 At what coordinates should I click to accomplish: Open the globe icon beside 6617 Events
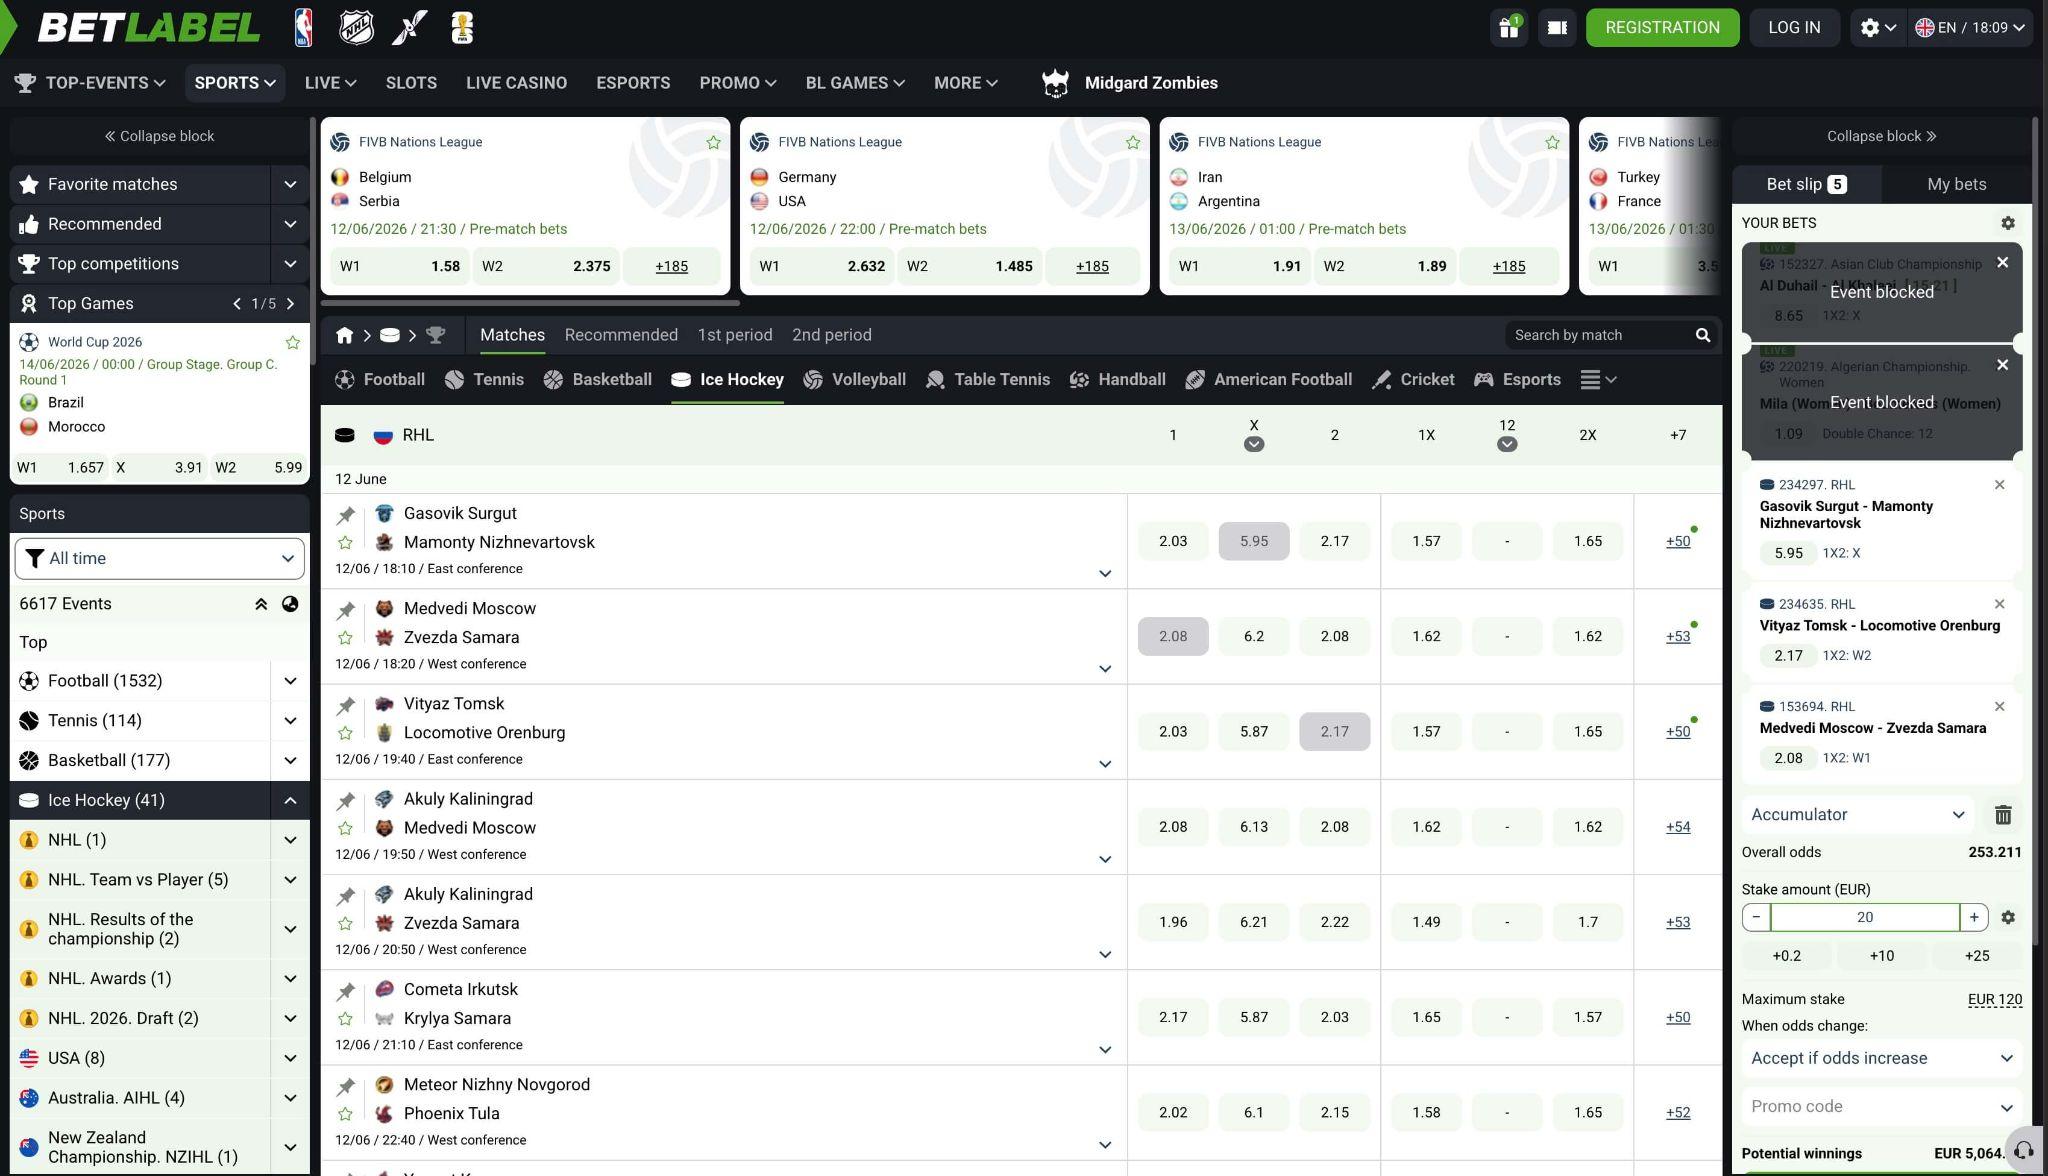pos(290,604)
